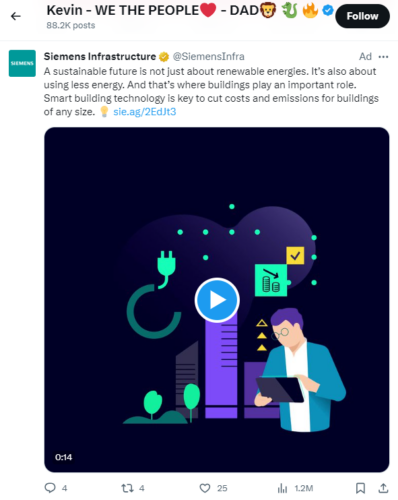Click the share upload icon
The height and width of the screenshot is (500, 398).
point(383,488)
